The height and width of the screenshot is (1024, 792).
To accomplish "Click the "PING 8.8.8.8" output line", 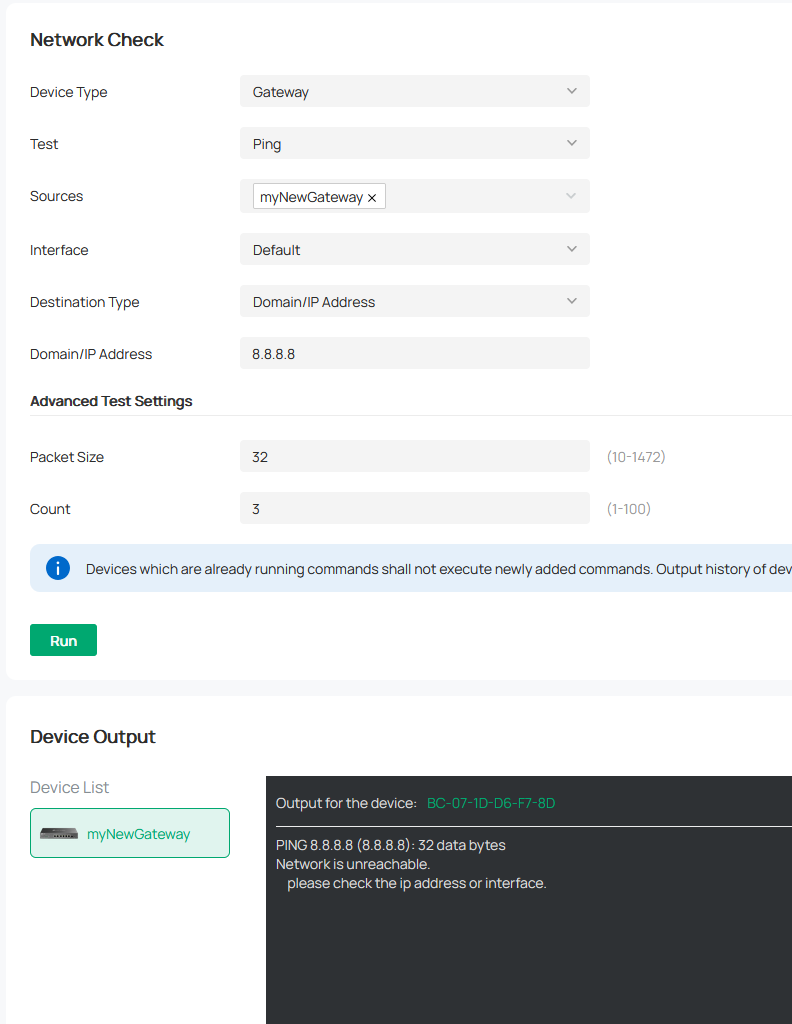I will pos(390,845).
